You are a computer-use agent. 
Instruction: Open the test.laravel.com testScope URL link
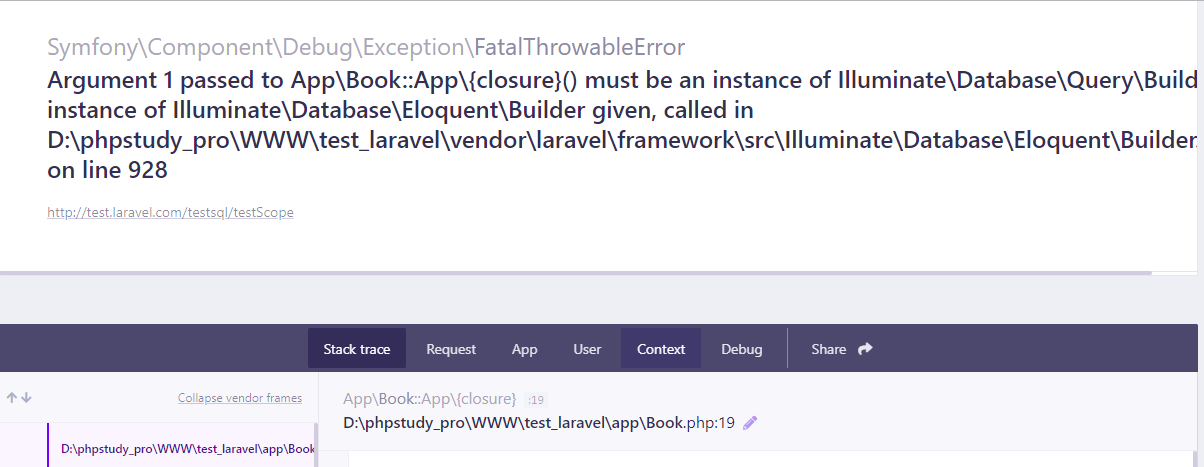[x=170, y=212]
